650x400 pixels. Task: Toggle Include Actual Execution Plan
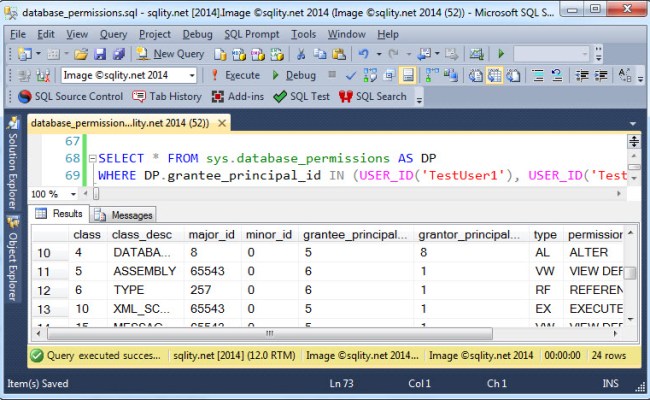click(432, 75)
